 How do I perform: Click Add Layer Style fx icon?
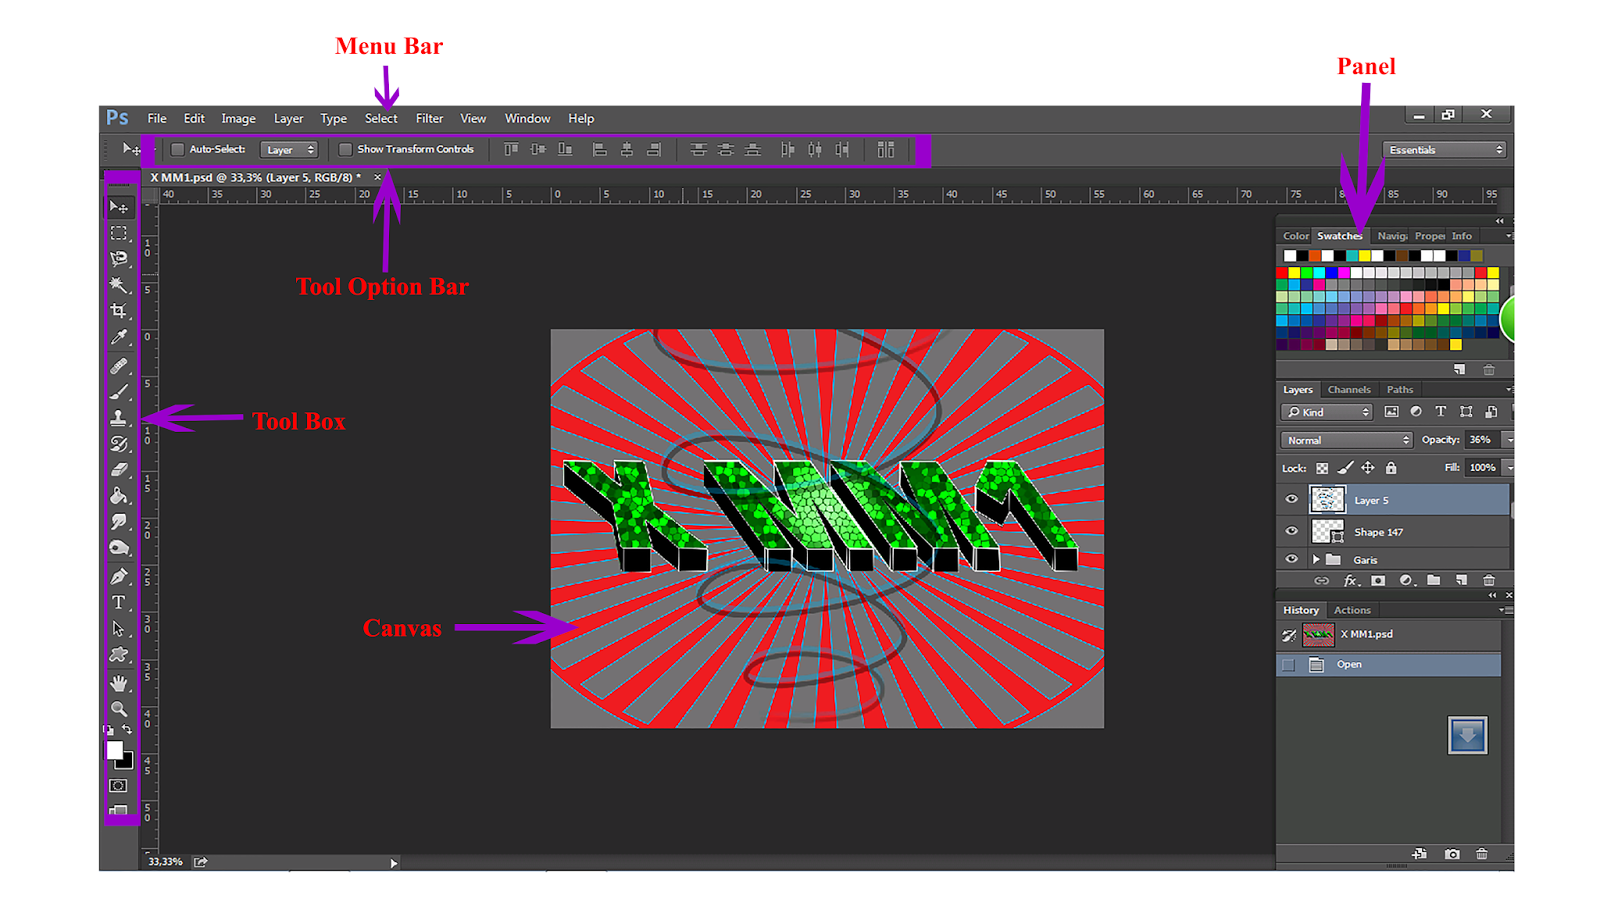click(1350, 580)
